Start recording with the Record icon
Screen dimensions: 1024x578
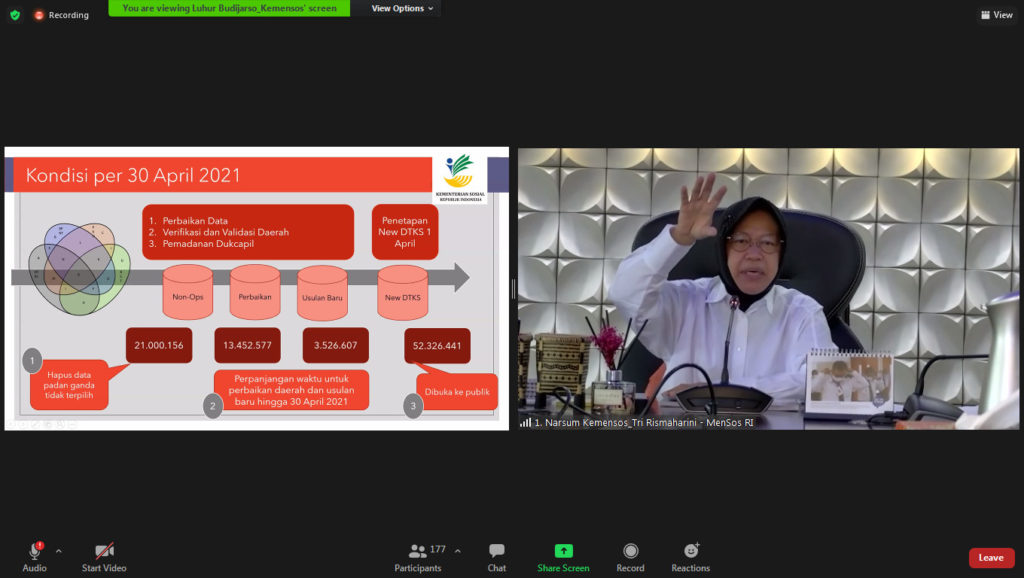coord(630,551)
